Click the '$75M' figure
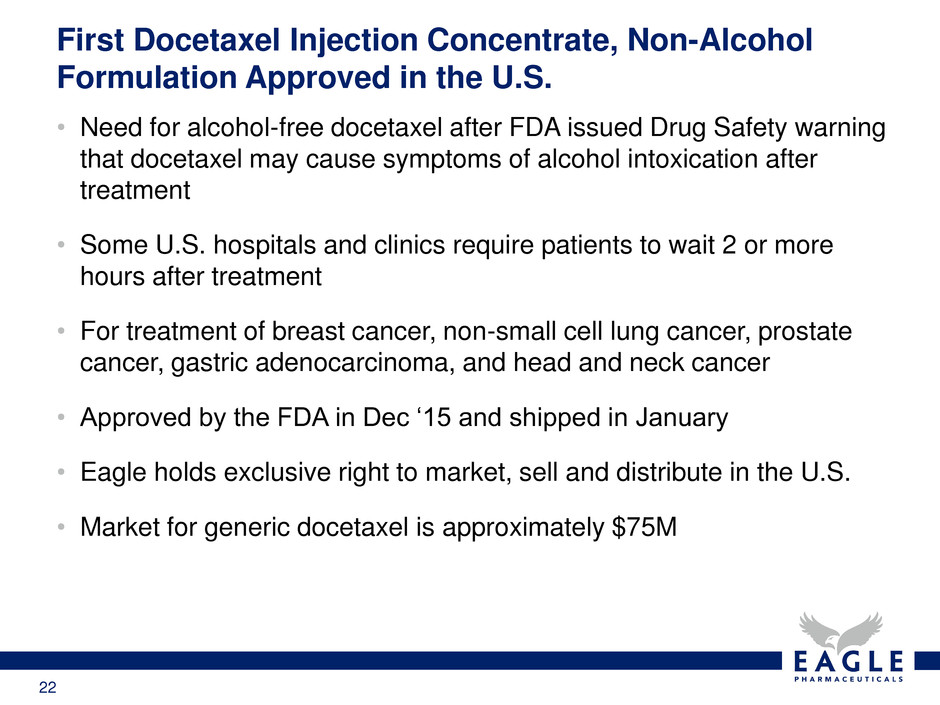 (644, 527)
